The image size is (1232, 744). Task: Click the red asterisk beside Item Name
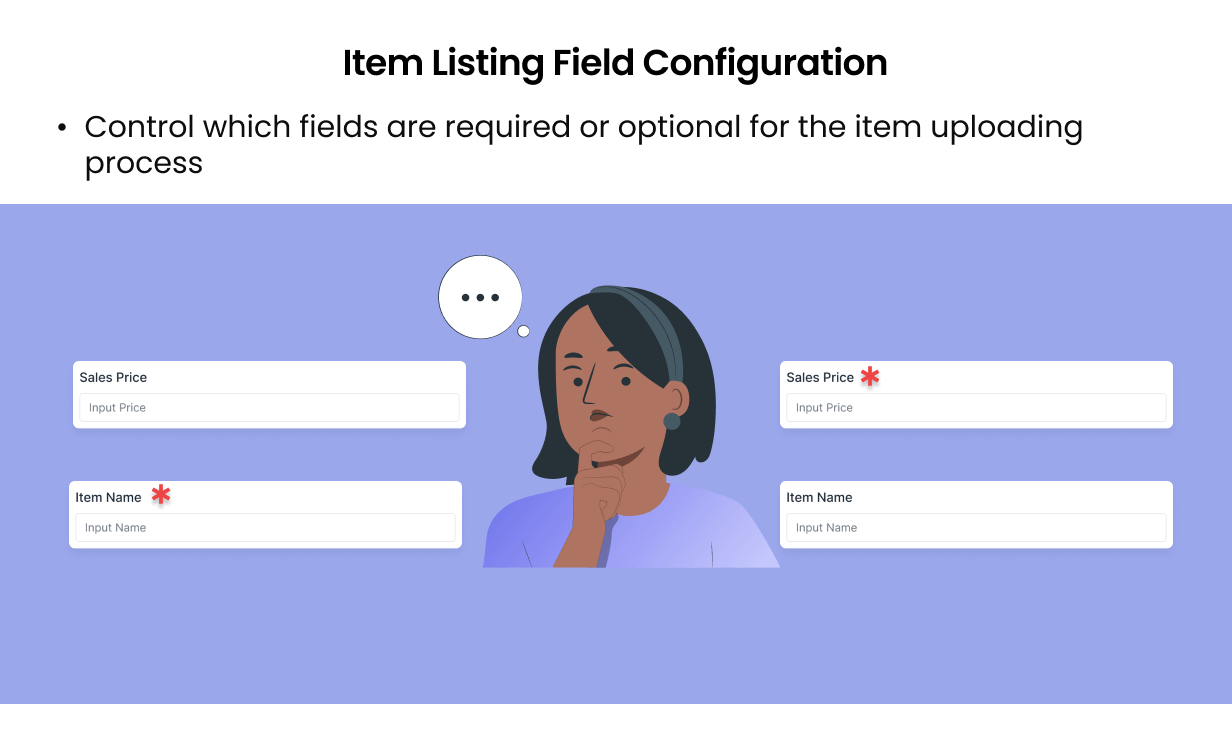(x=161, y=495)
